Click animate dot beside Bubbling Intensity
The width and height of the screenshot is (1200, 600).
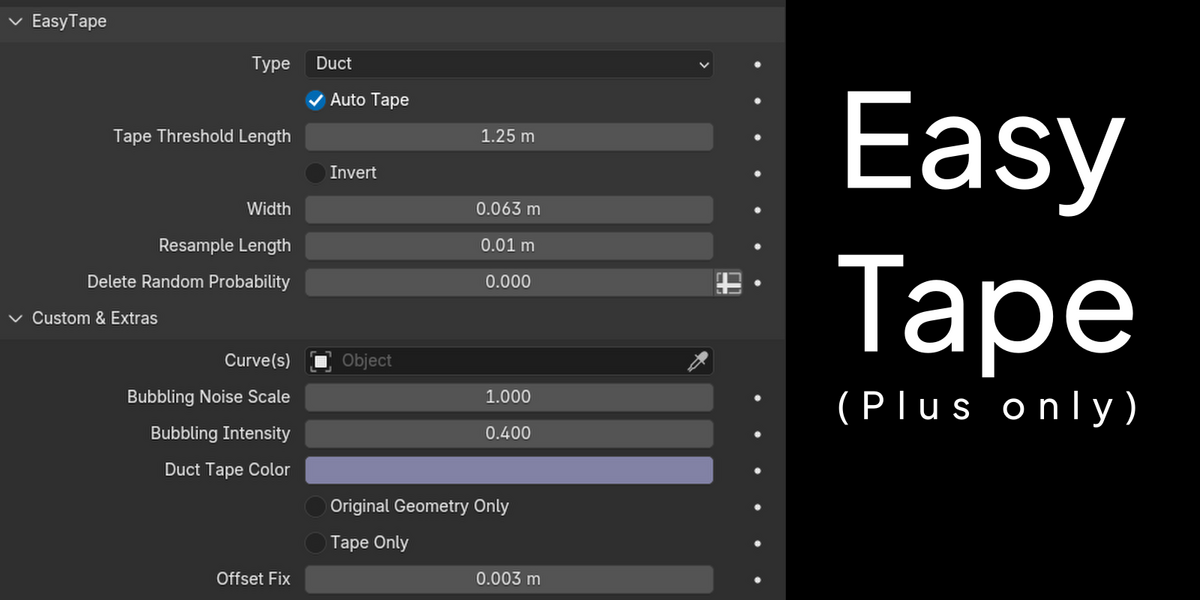pyautogui.click(x=758, y=434)
